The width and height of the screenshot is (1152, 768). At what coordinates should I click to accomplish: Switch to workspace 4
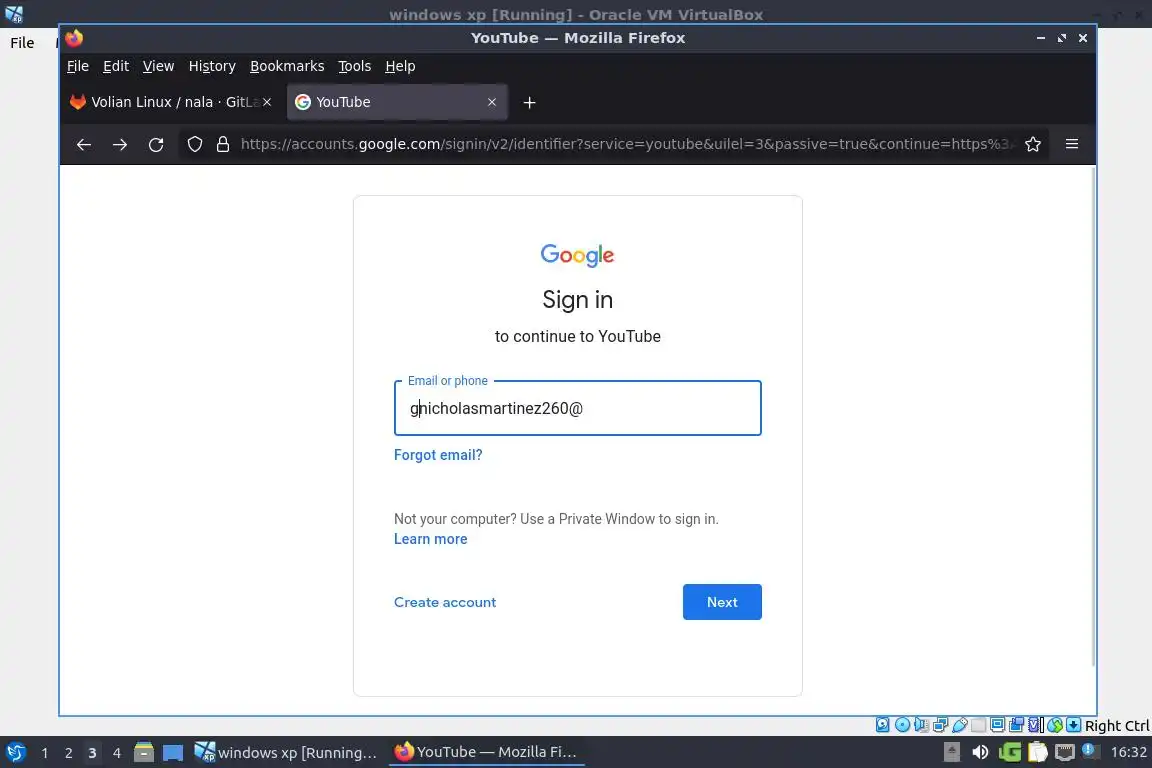[x=116, y=753]
